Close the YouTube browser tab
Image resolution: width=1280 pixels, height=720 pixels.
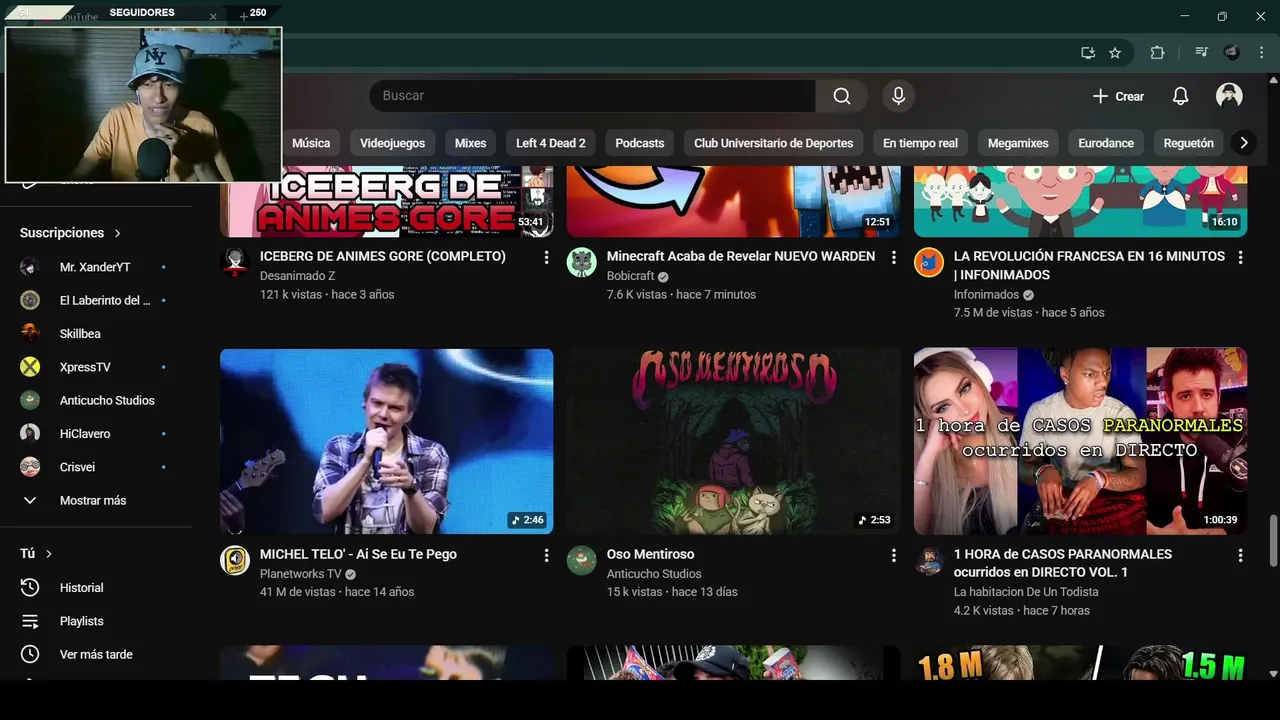pos(213,17)
